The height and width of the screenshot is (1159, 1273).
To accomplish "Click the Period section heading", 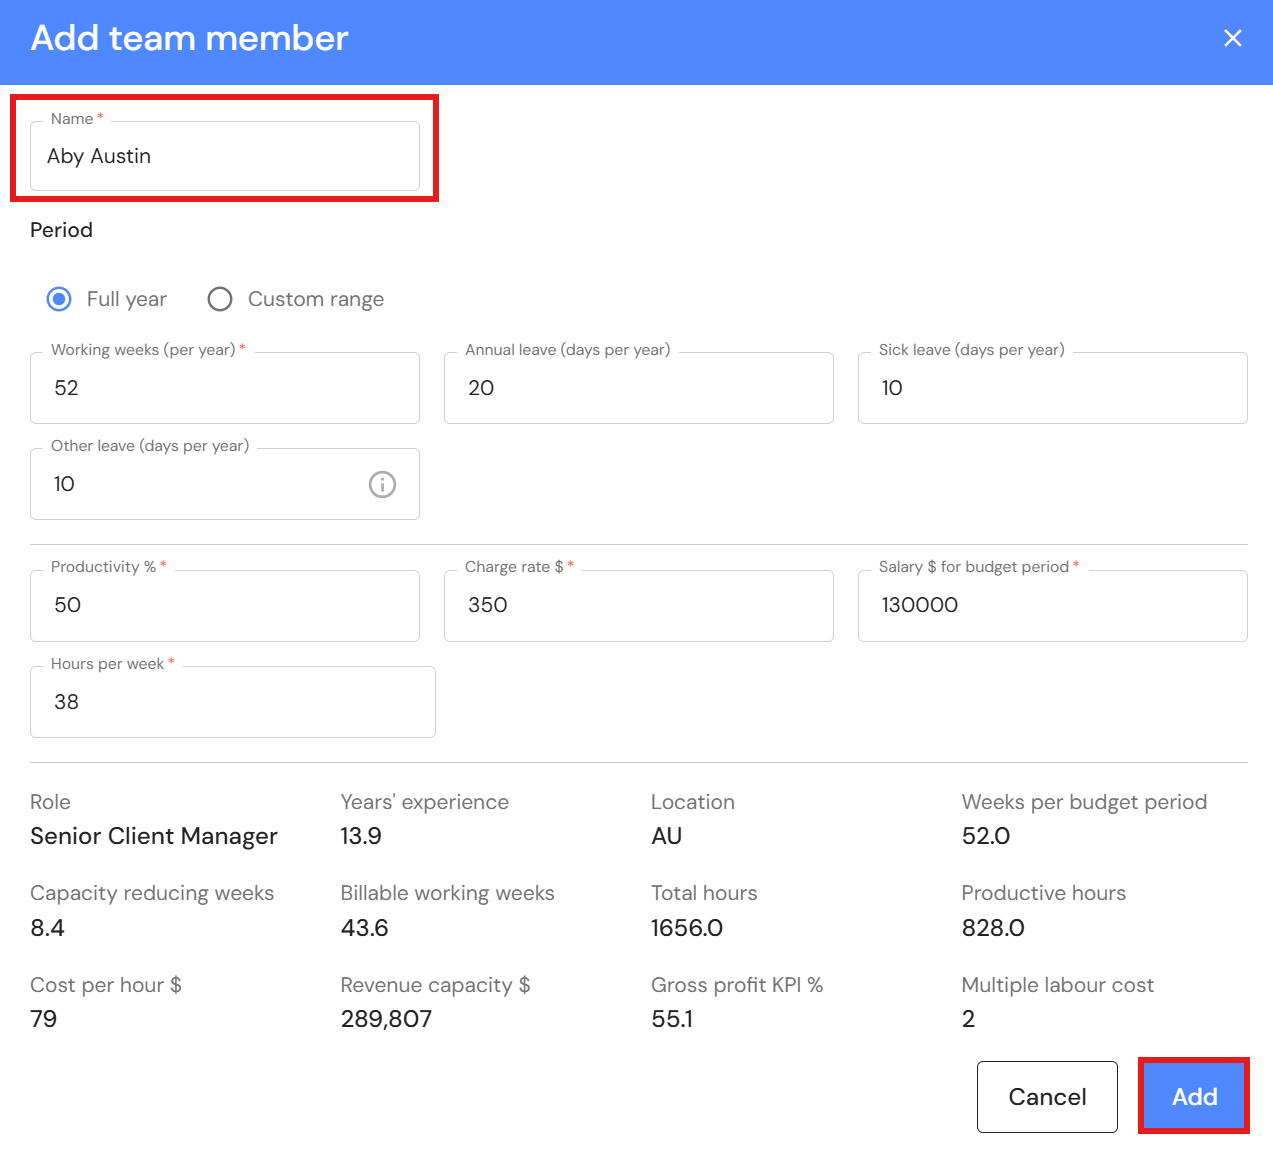I will [61, 230].
